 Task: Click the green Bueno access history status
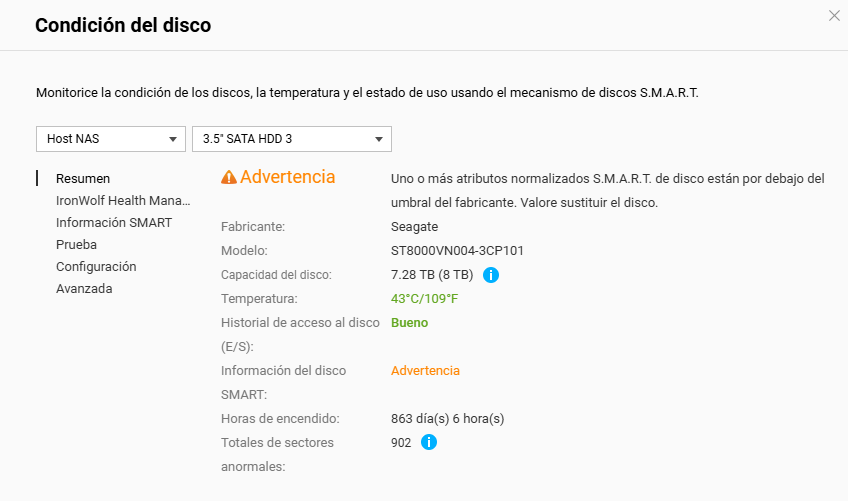click(x=409, y=322)
